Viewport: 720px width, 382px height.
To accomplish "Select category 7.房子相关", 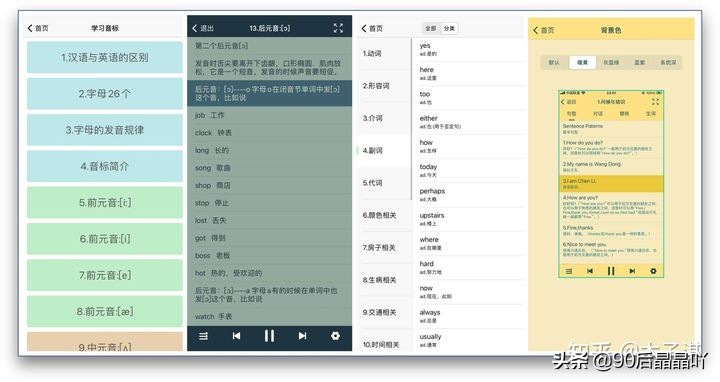I will click(384, 247).
